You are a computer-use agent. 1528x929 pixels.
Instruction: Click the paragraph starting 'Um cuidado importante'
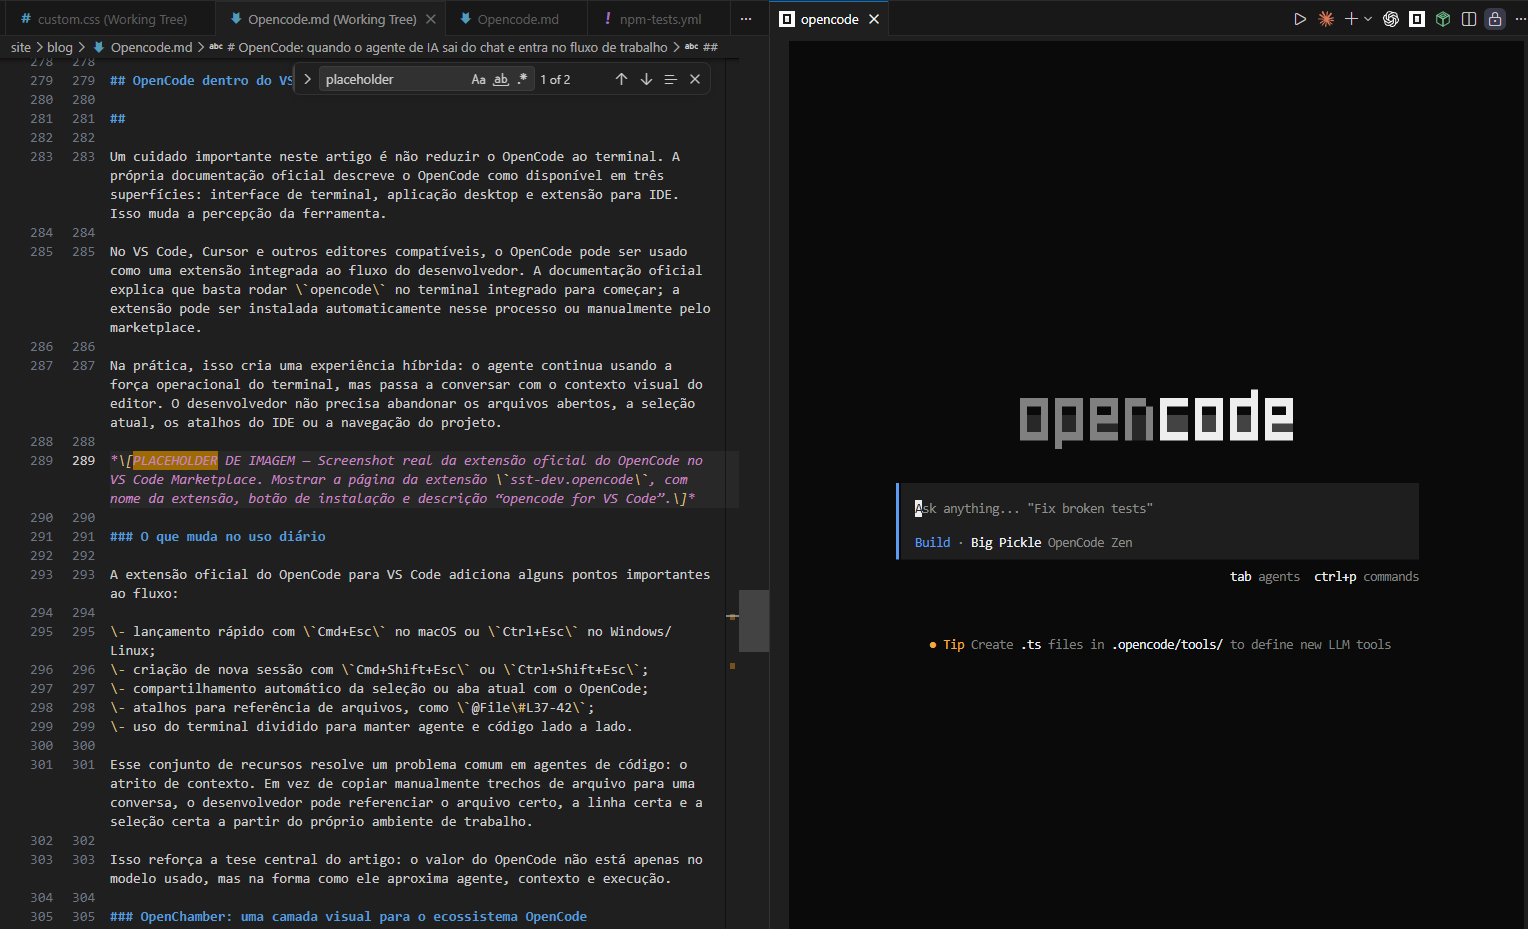pyautogui.click(x=395, y=185)
